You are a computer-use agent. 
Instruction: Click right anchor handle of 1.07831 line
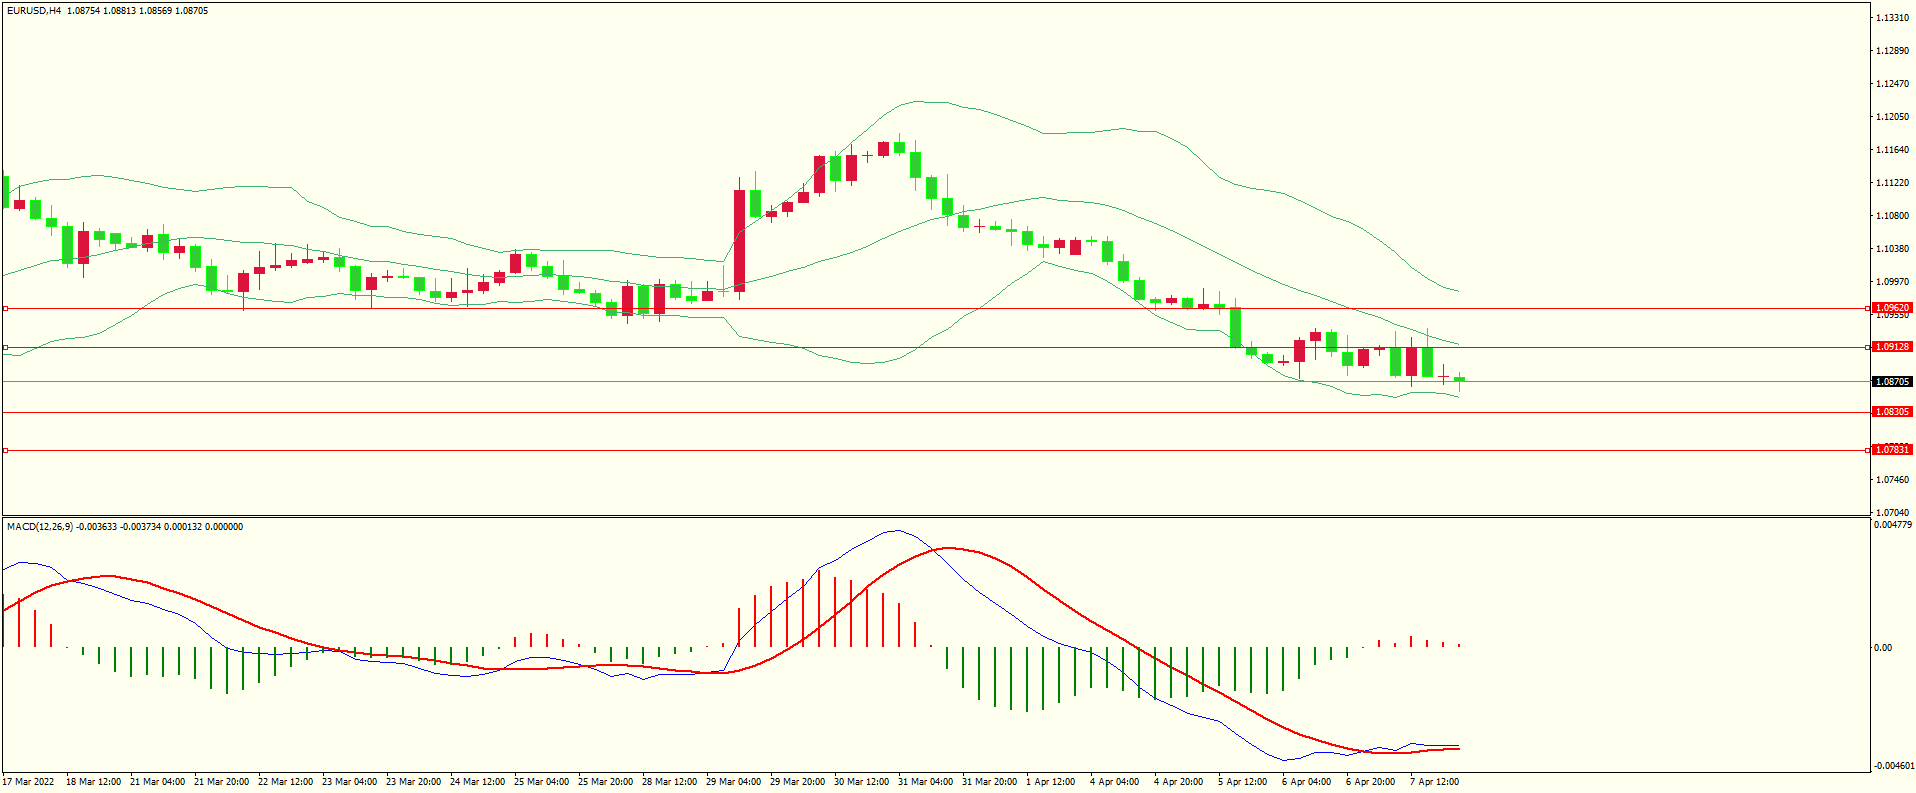click(x=1867, y=451)
